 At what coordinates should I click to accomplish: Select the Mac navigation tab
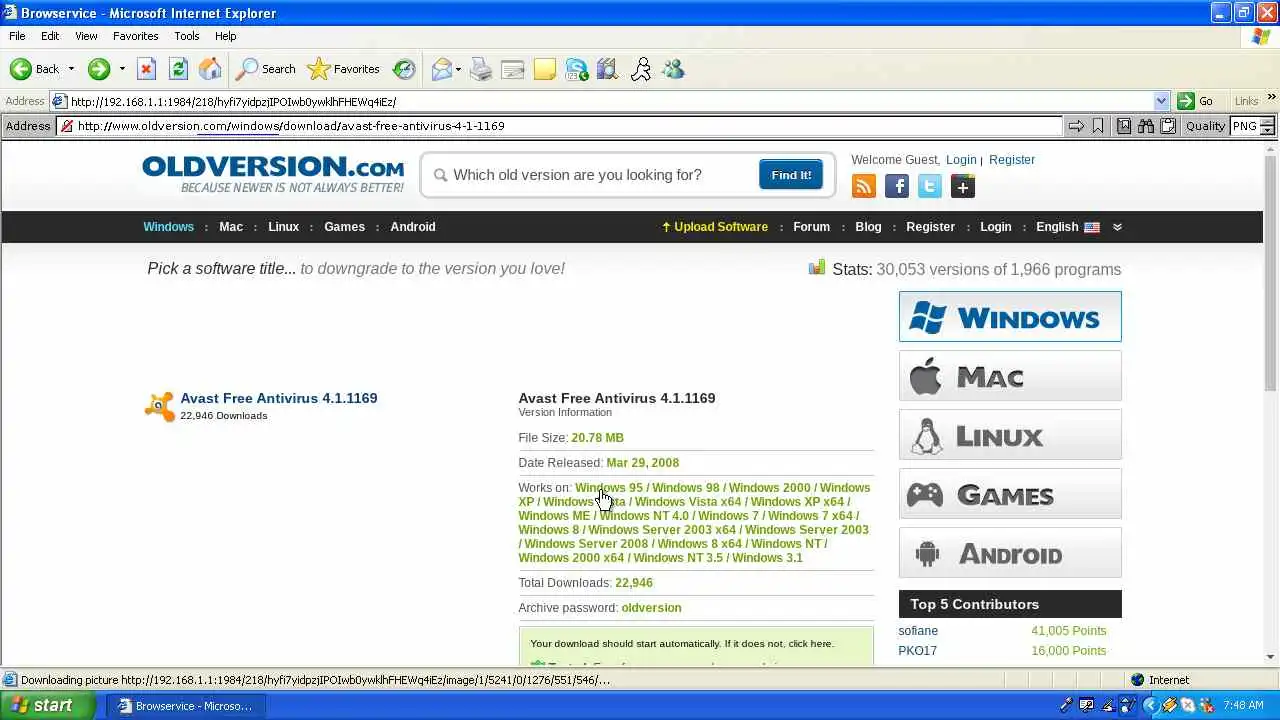pyautogui.click(x=231, y=227)
